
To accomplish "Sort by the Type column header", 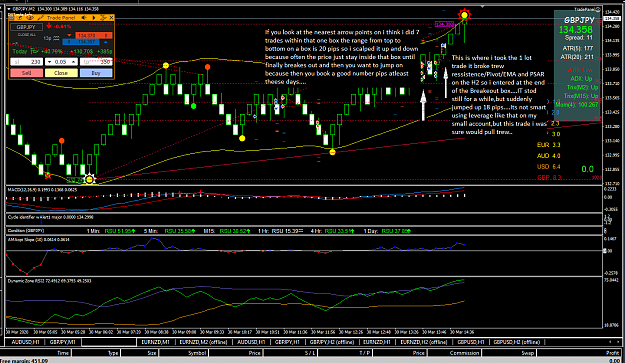I will click(x=96, y=353).
